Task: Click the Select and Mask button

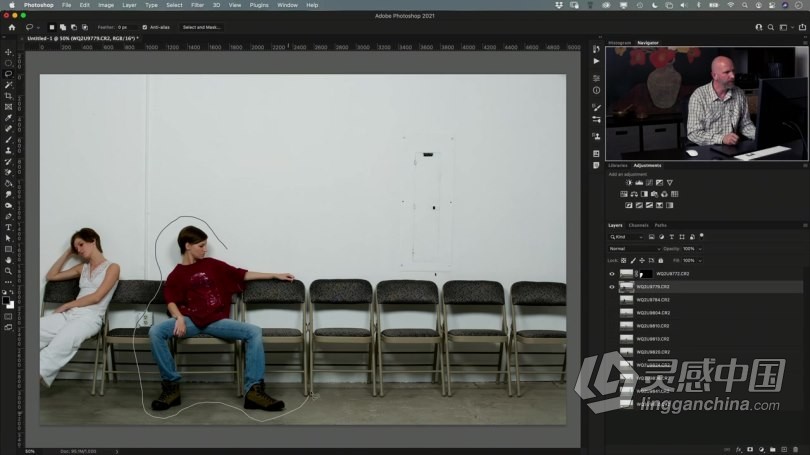Action: [x=202, y=27]
